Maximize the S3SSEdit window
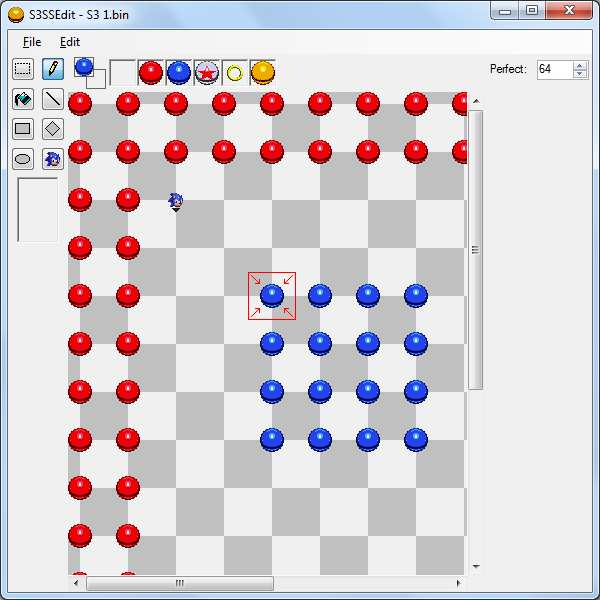600x600 pixels. 532,10
